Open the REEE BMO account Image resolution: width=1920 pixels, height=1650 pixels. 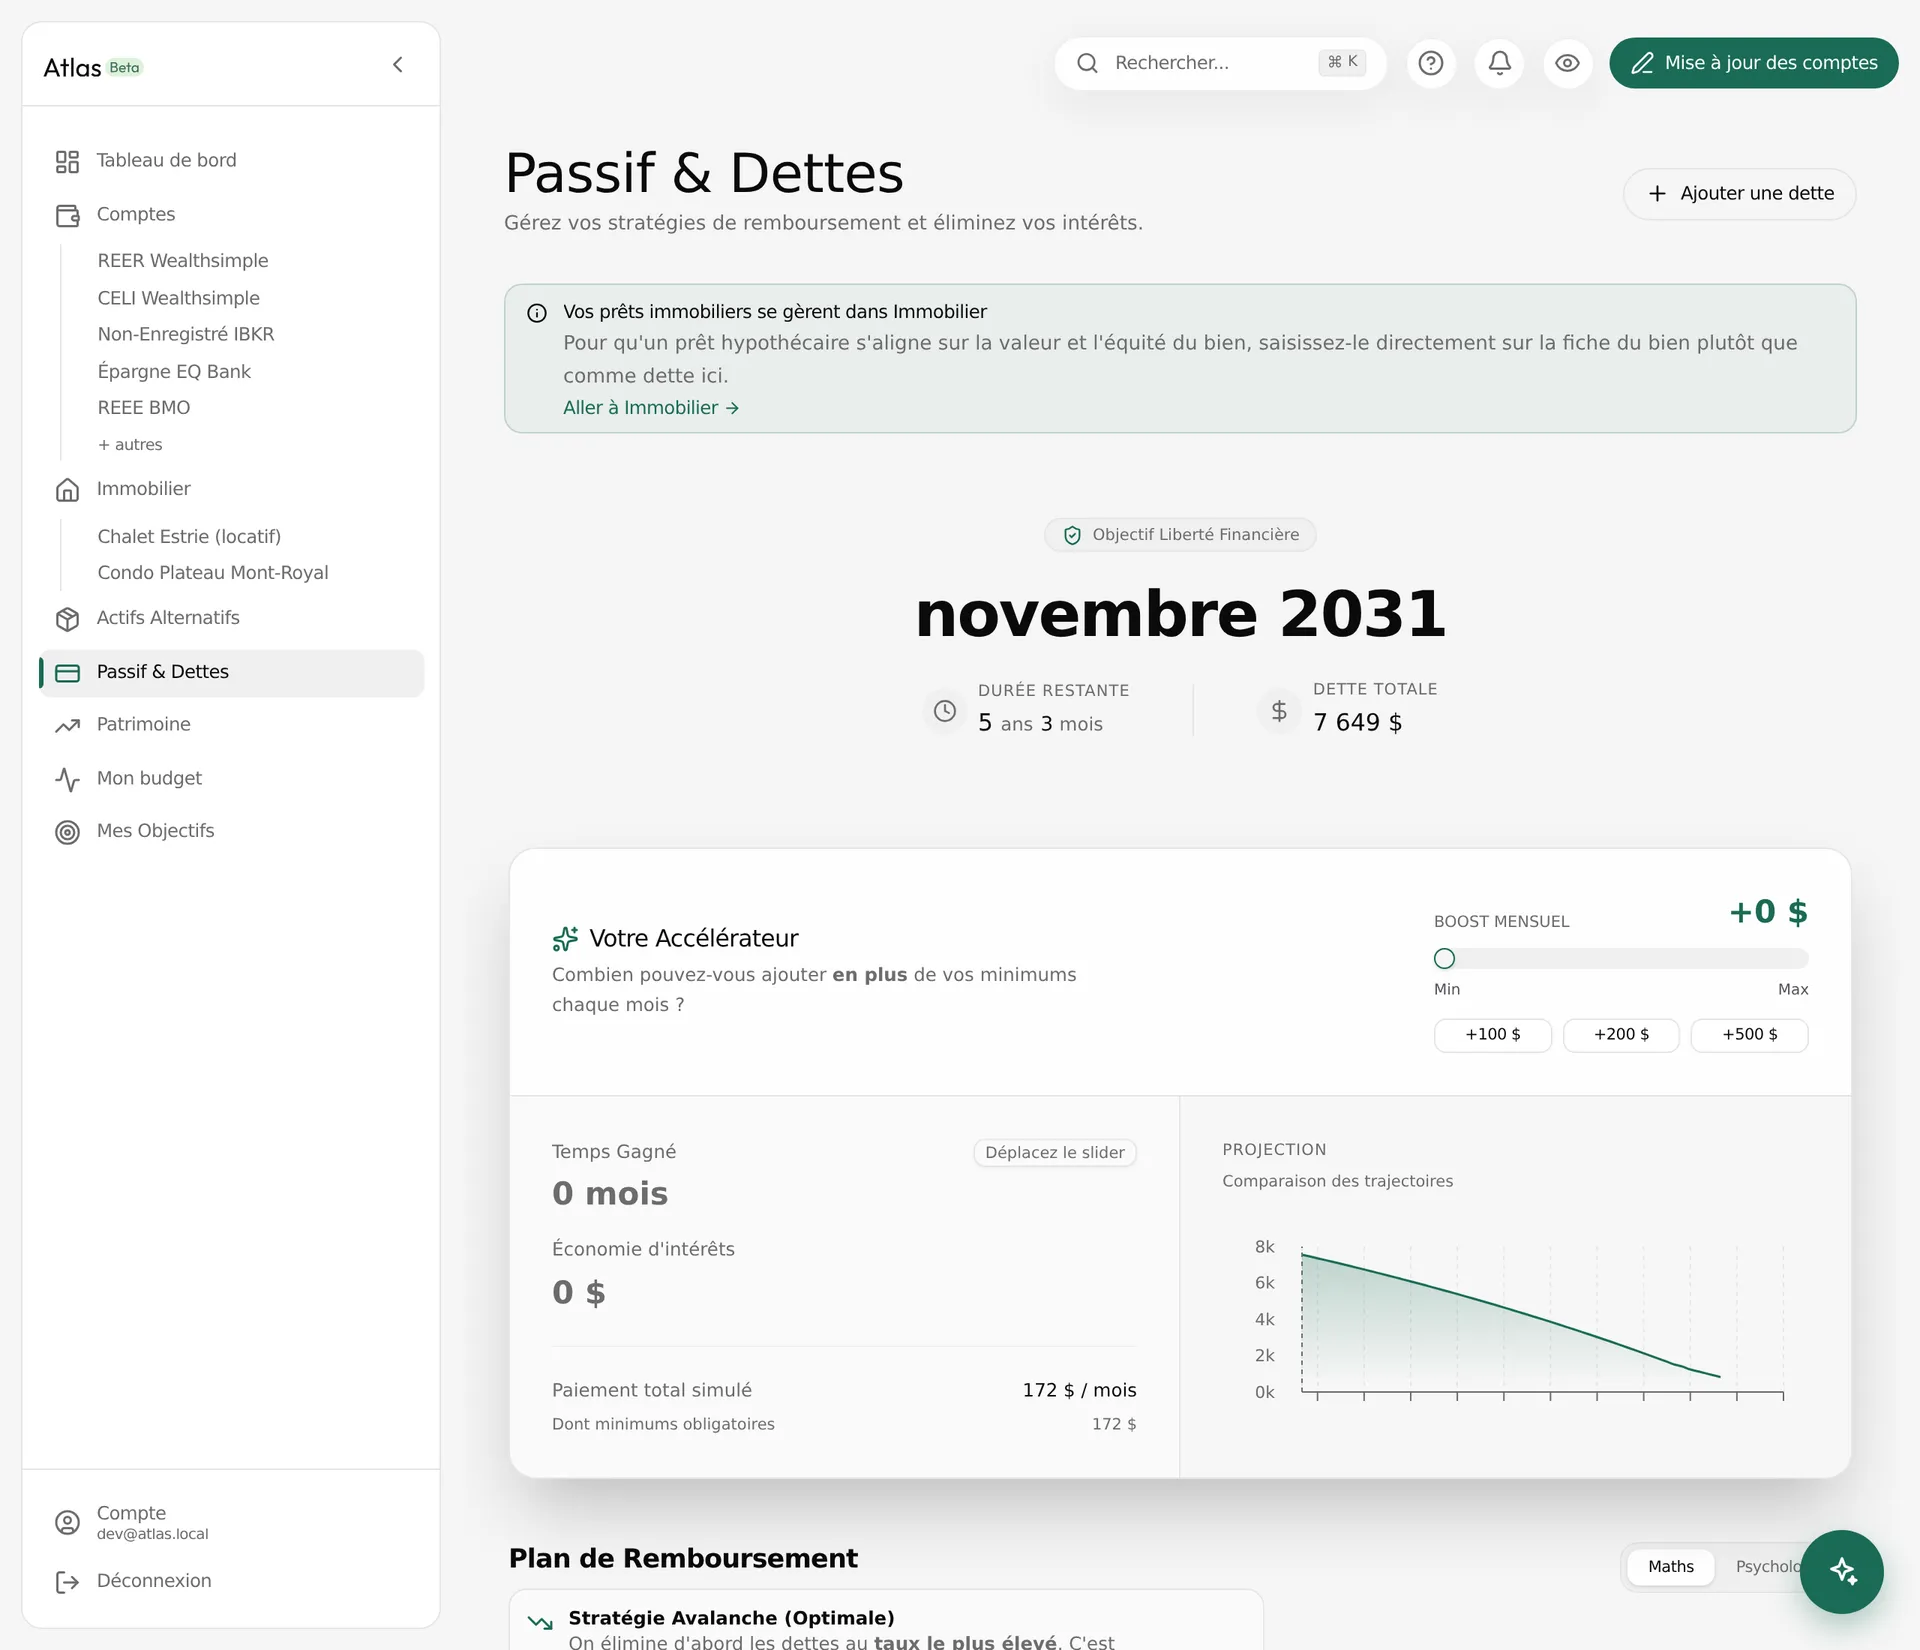tap(144, 408)
